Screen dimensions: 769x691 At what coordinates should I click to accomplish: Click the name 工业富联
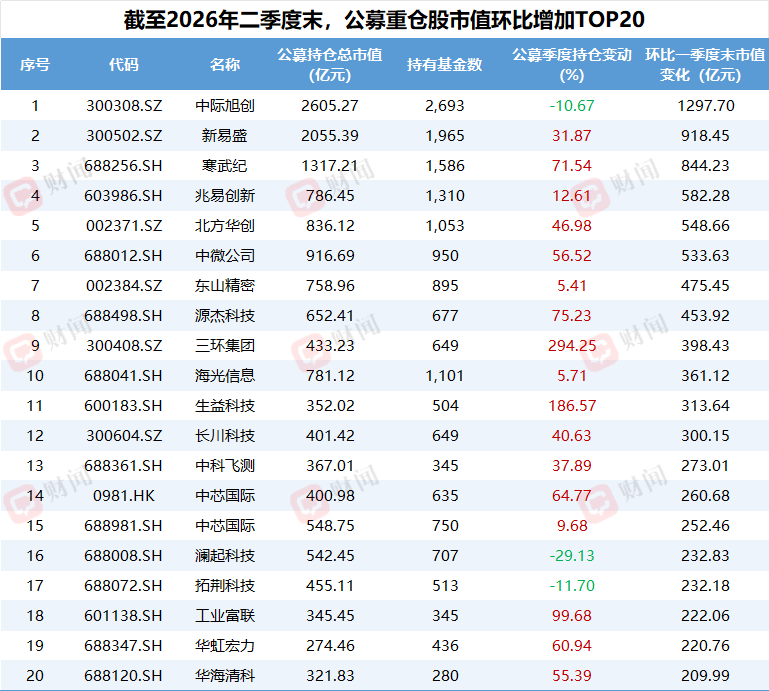225,615
